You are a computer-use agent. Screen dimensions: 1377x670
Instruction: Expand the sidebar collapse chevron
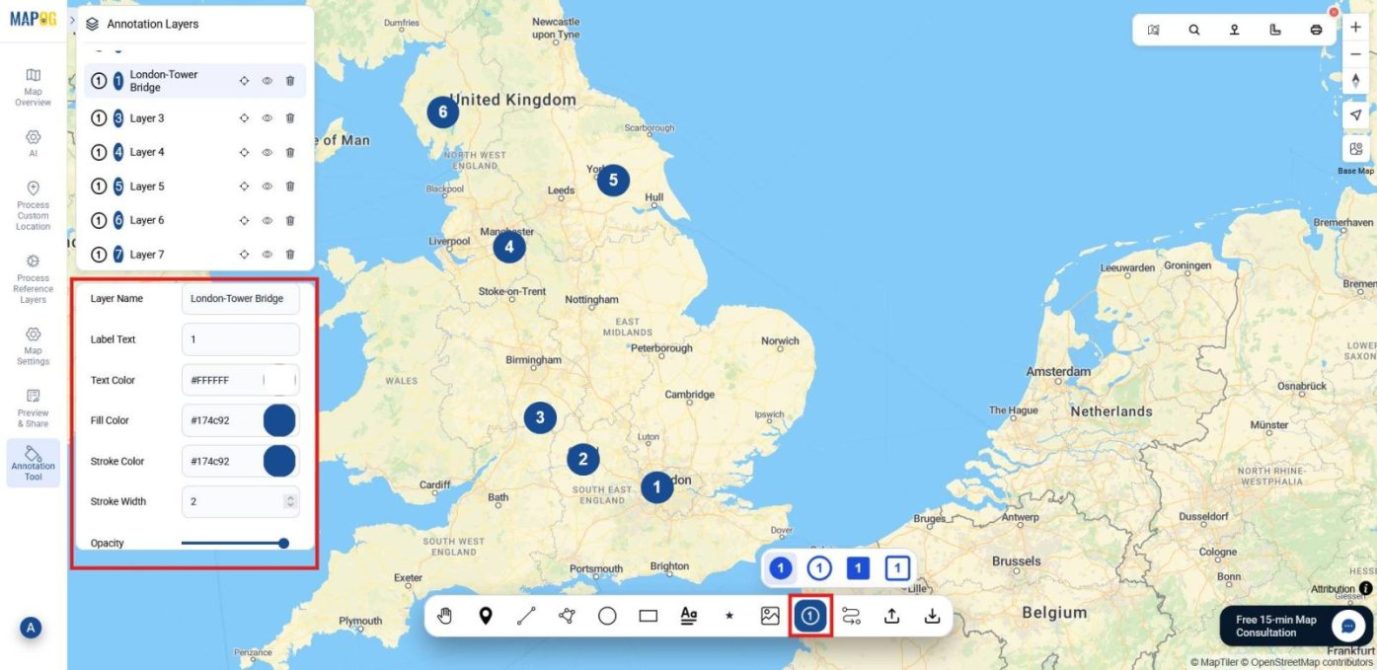tap(73, 21)
